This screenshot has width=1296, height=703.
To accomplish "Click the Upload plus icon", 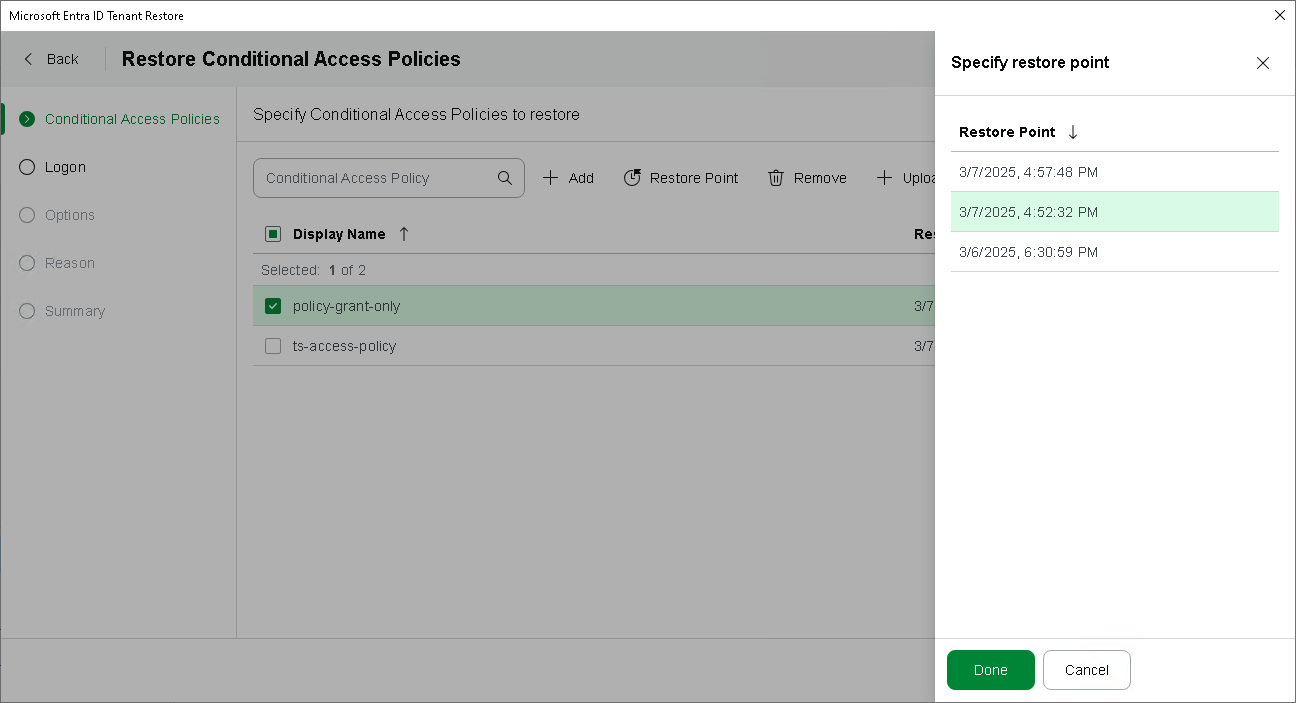I will click(884, 178).
